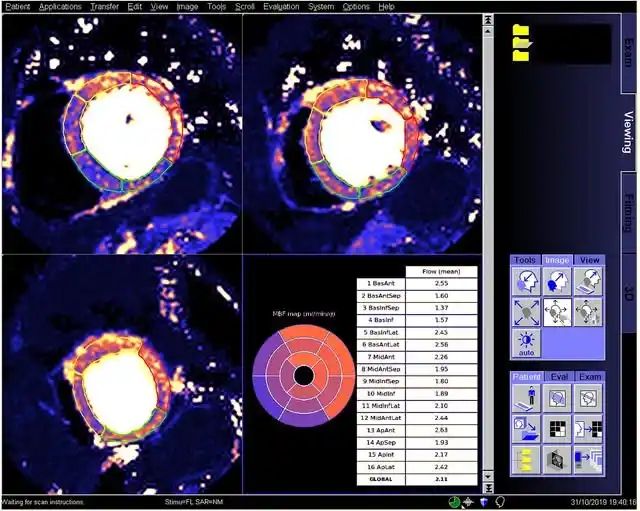This screenshot has height=511, width=640.
Task: Open the Image menu in menu bar
Action: click(x=187, y=7)
